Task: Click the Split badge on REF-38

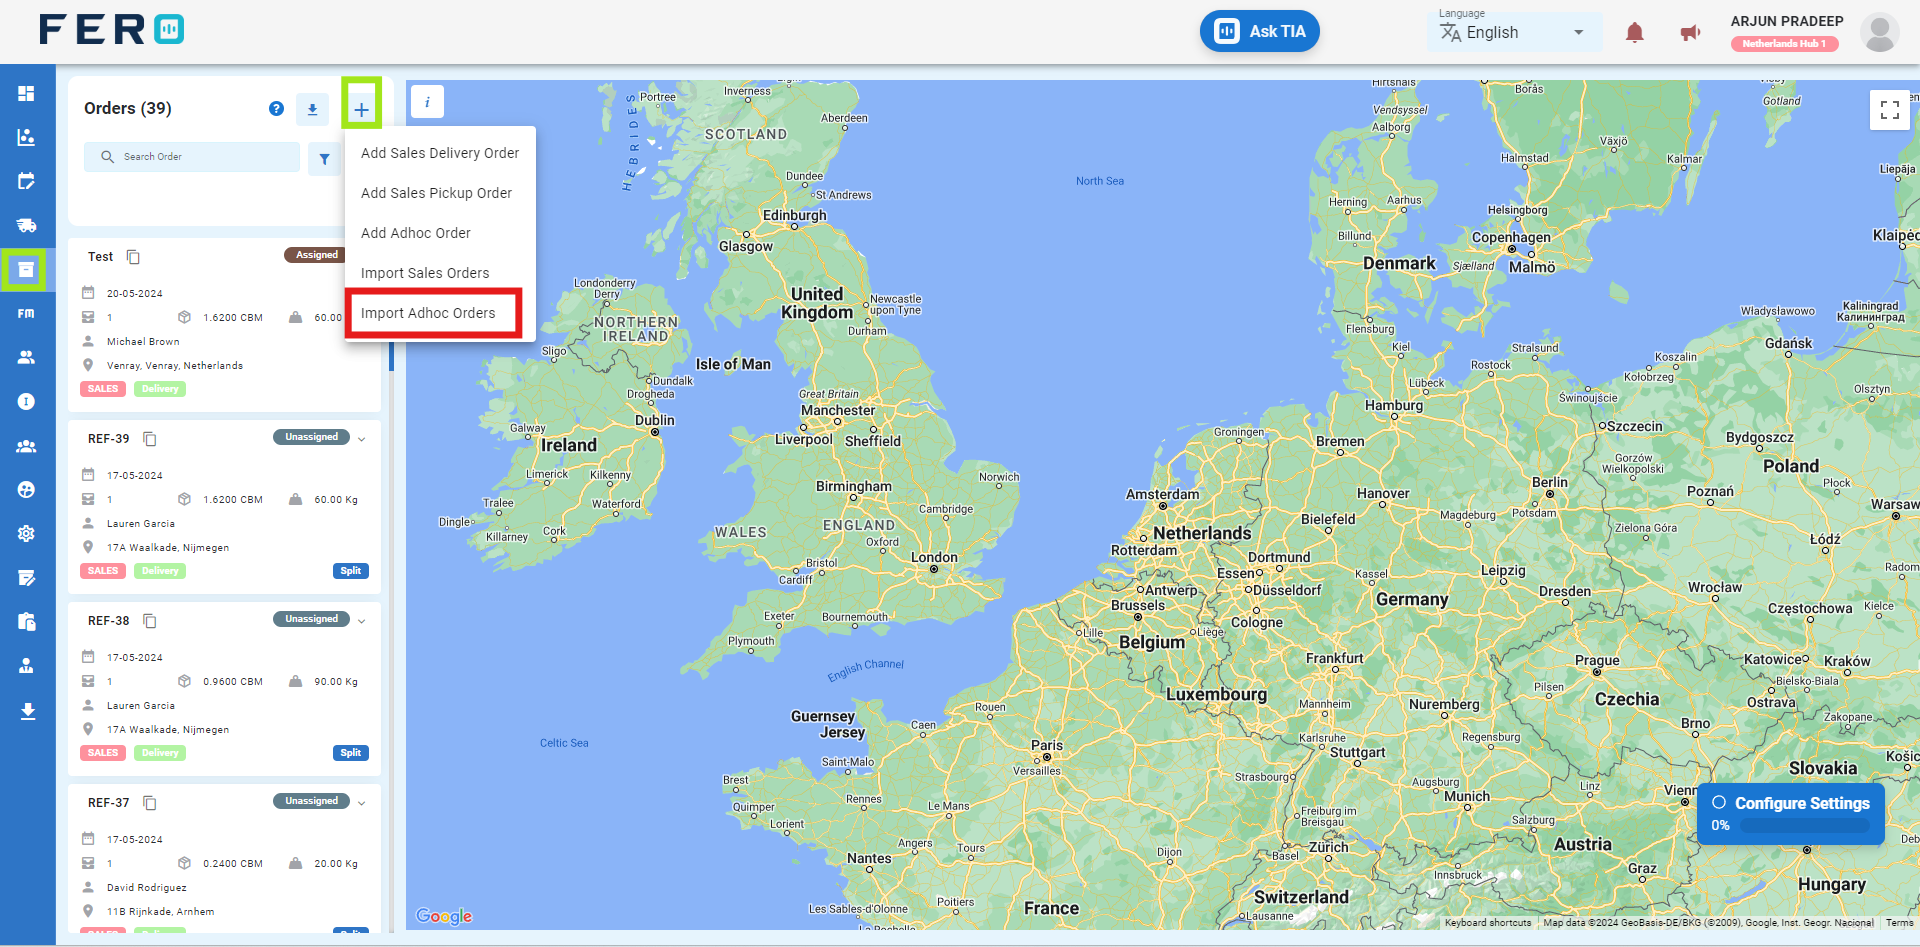Action: point(350,753)
